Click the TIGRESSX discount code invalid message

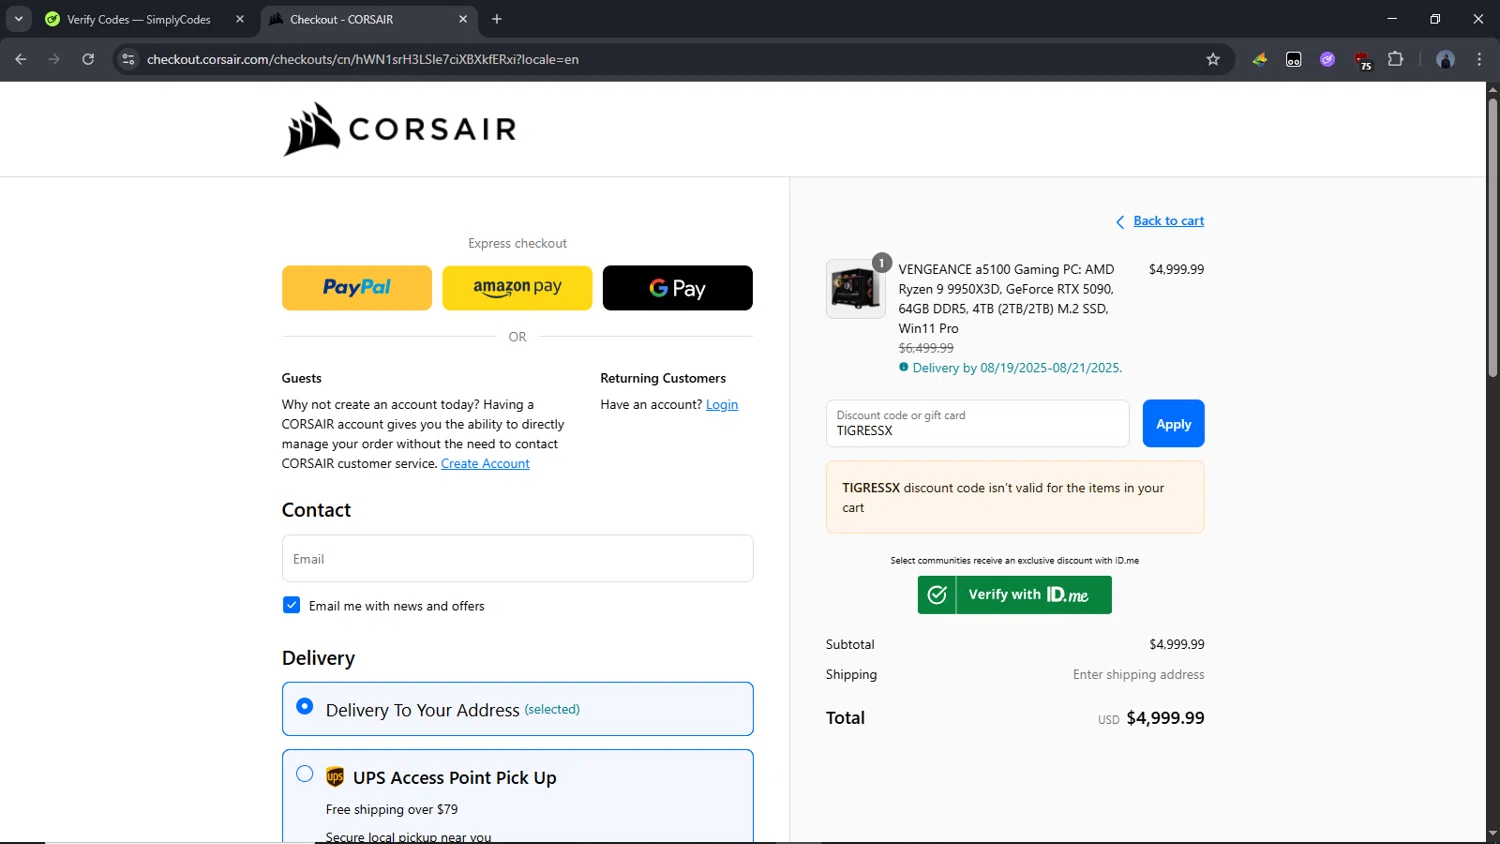(x=1014, y=497)
